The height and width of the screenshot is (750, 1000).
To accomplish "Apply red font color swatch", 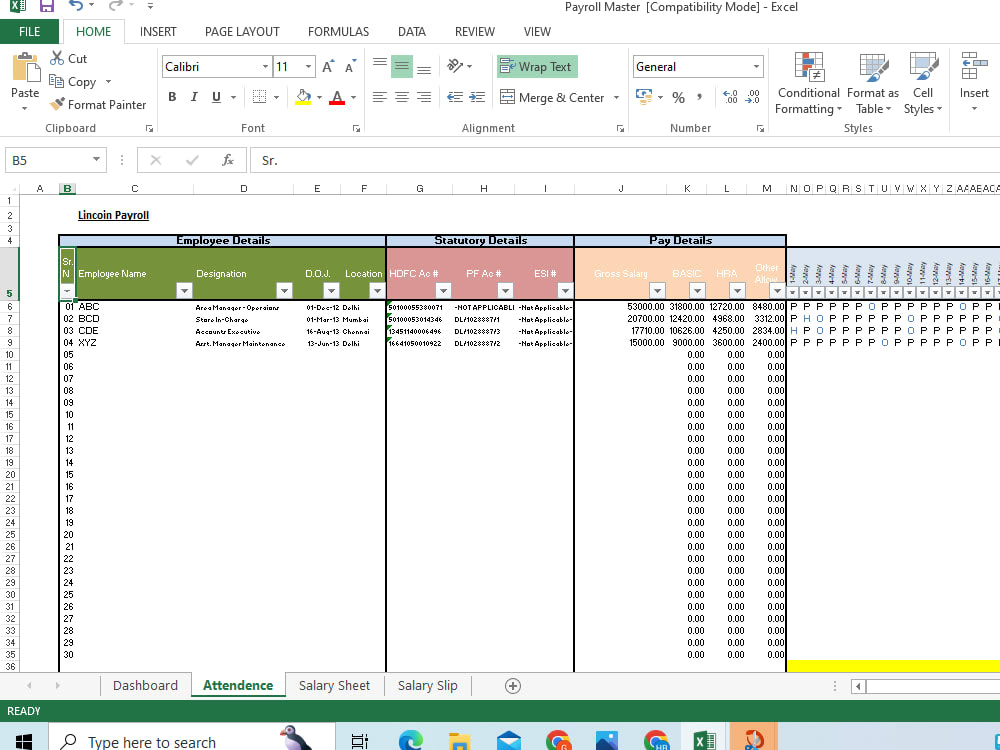I will tap(337, 97).
